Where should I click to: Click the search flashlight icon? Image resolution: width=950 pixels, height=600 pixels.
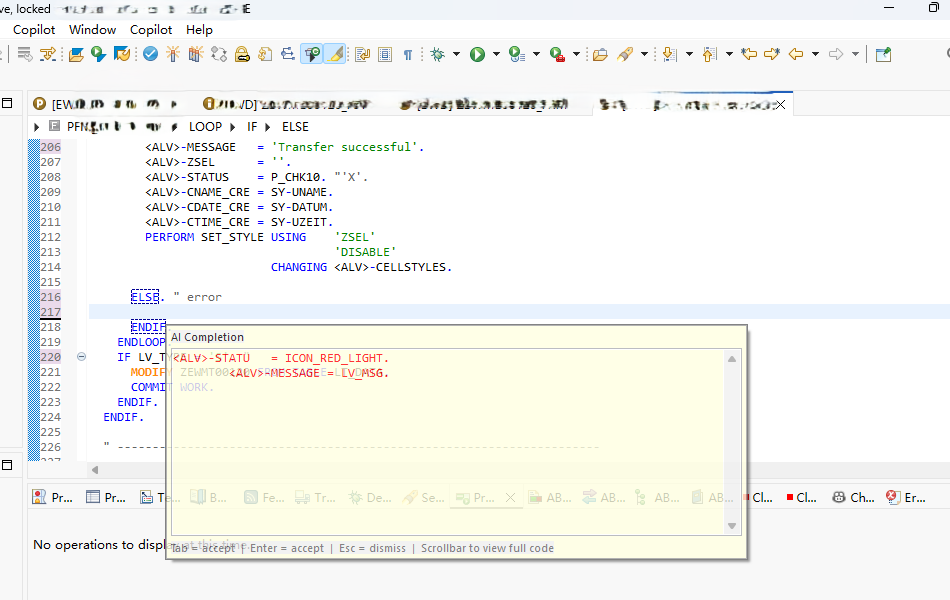point(625,55)
